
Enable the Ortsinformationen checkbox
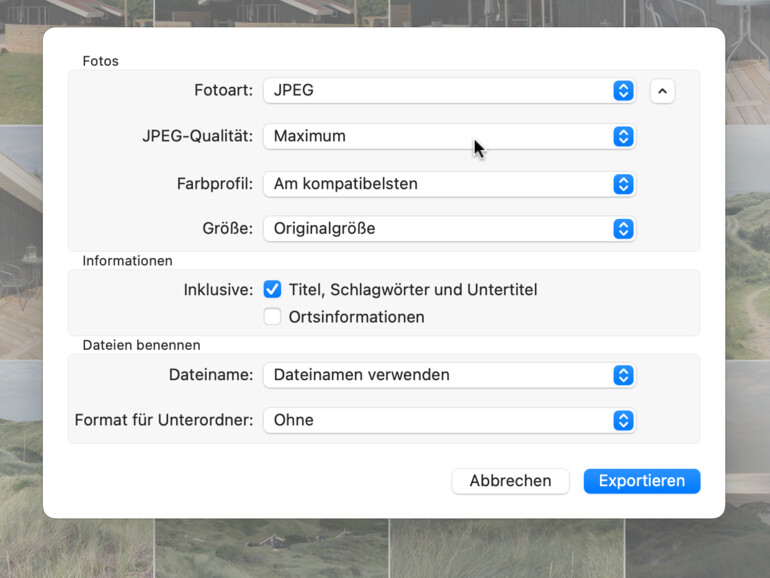click(272, 317)
